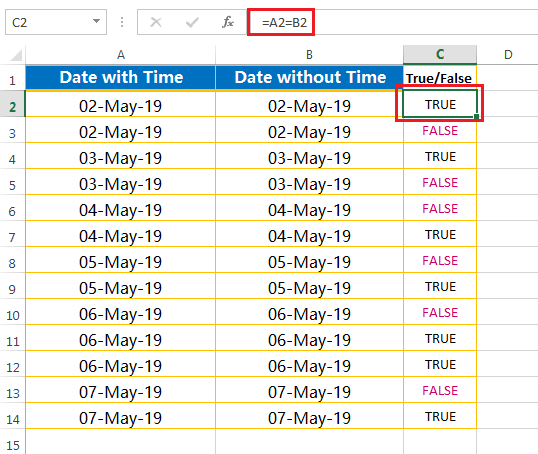Viewport: 538px width, 454px height.
Task: Select cell C5 showing FALSE
Action: (x=440, y=183)
